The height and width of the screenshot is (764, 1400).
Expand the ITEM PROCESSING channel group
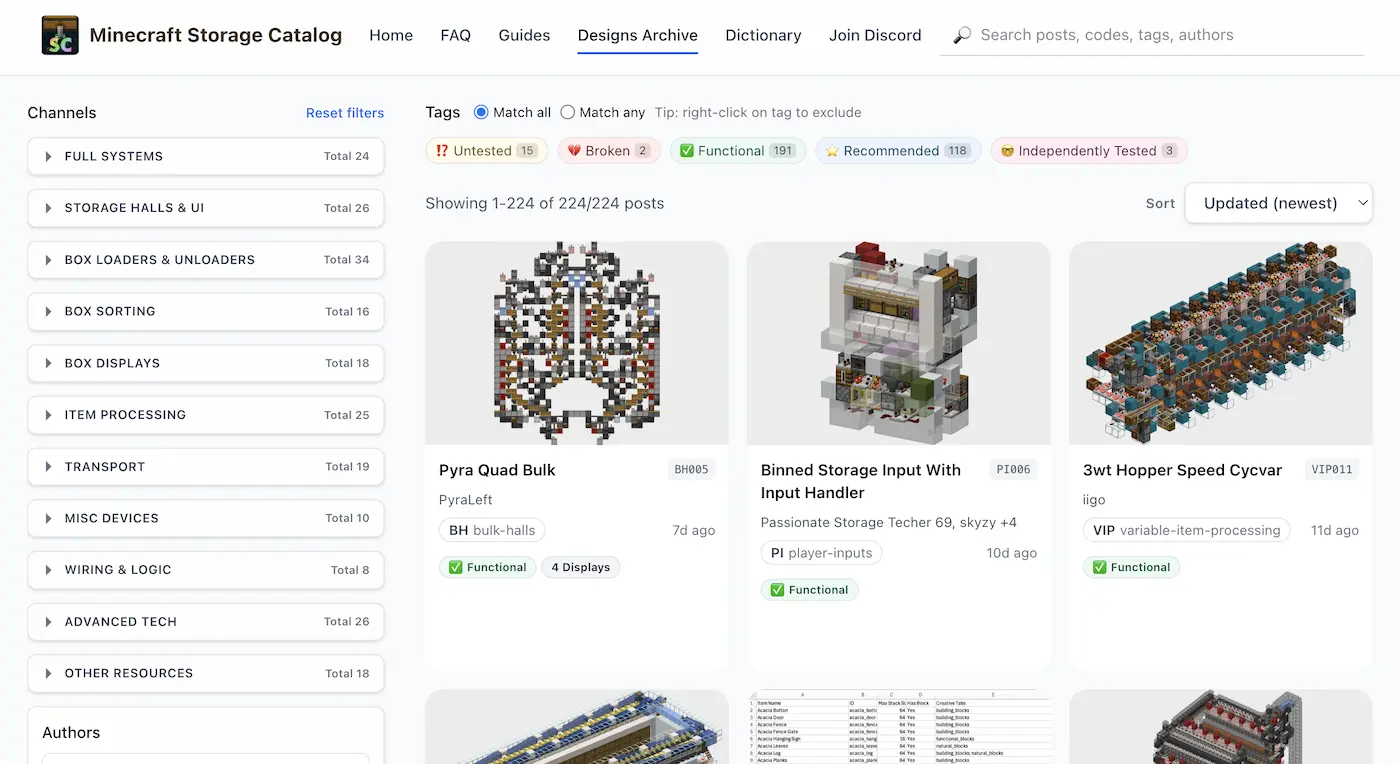point(206,415)
